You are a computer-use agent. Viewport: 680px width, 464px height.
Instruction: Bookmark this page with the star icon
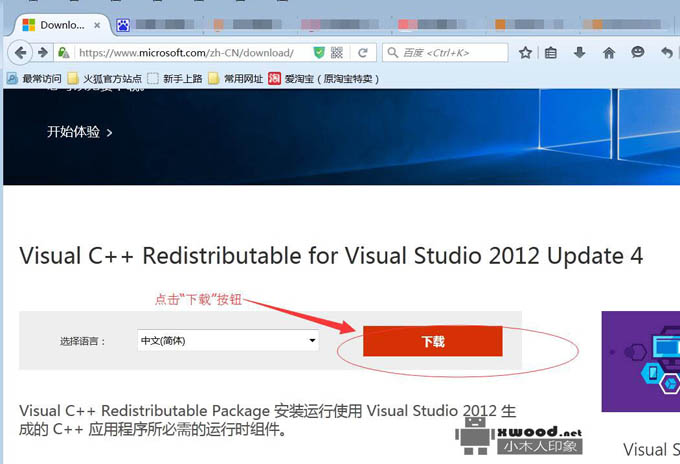(x=525, y=53)
